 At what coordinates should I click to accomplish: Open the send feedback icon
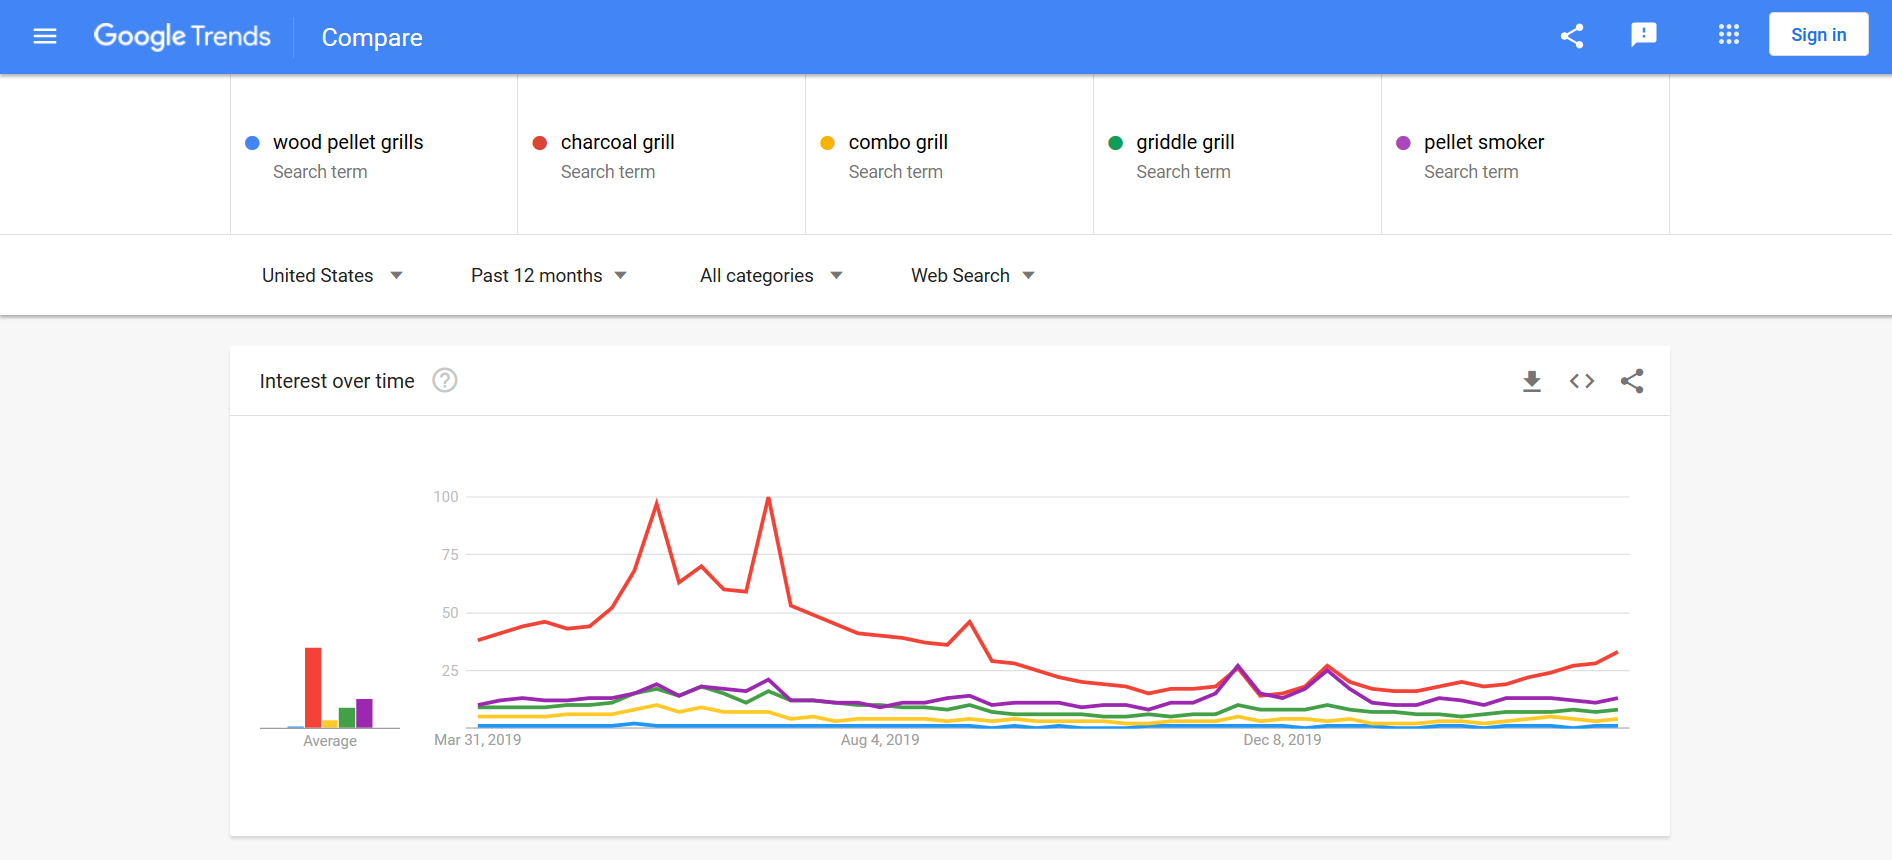1643,36
